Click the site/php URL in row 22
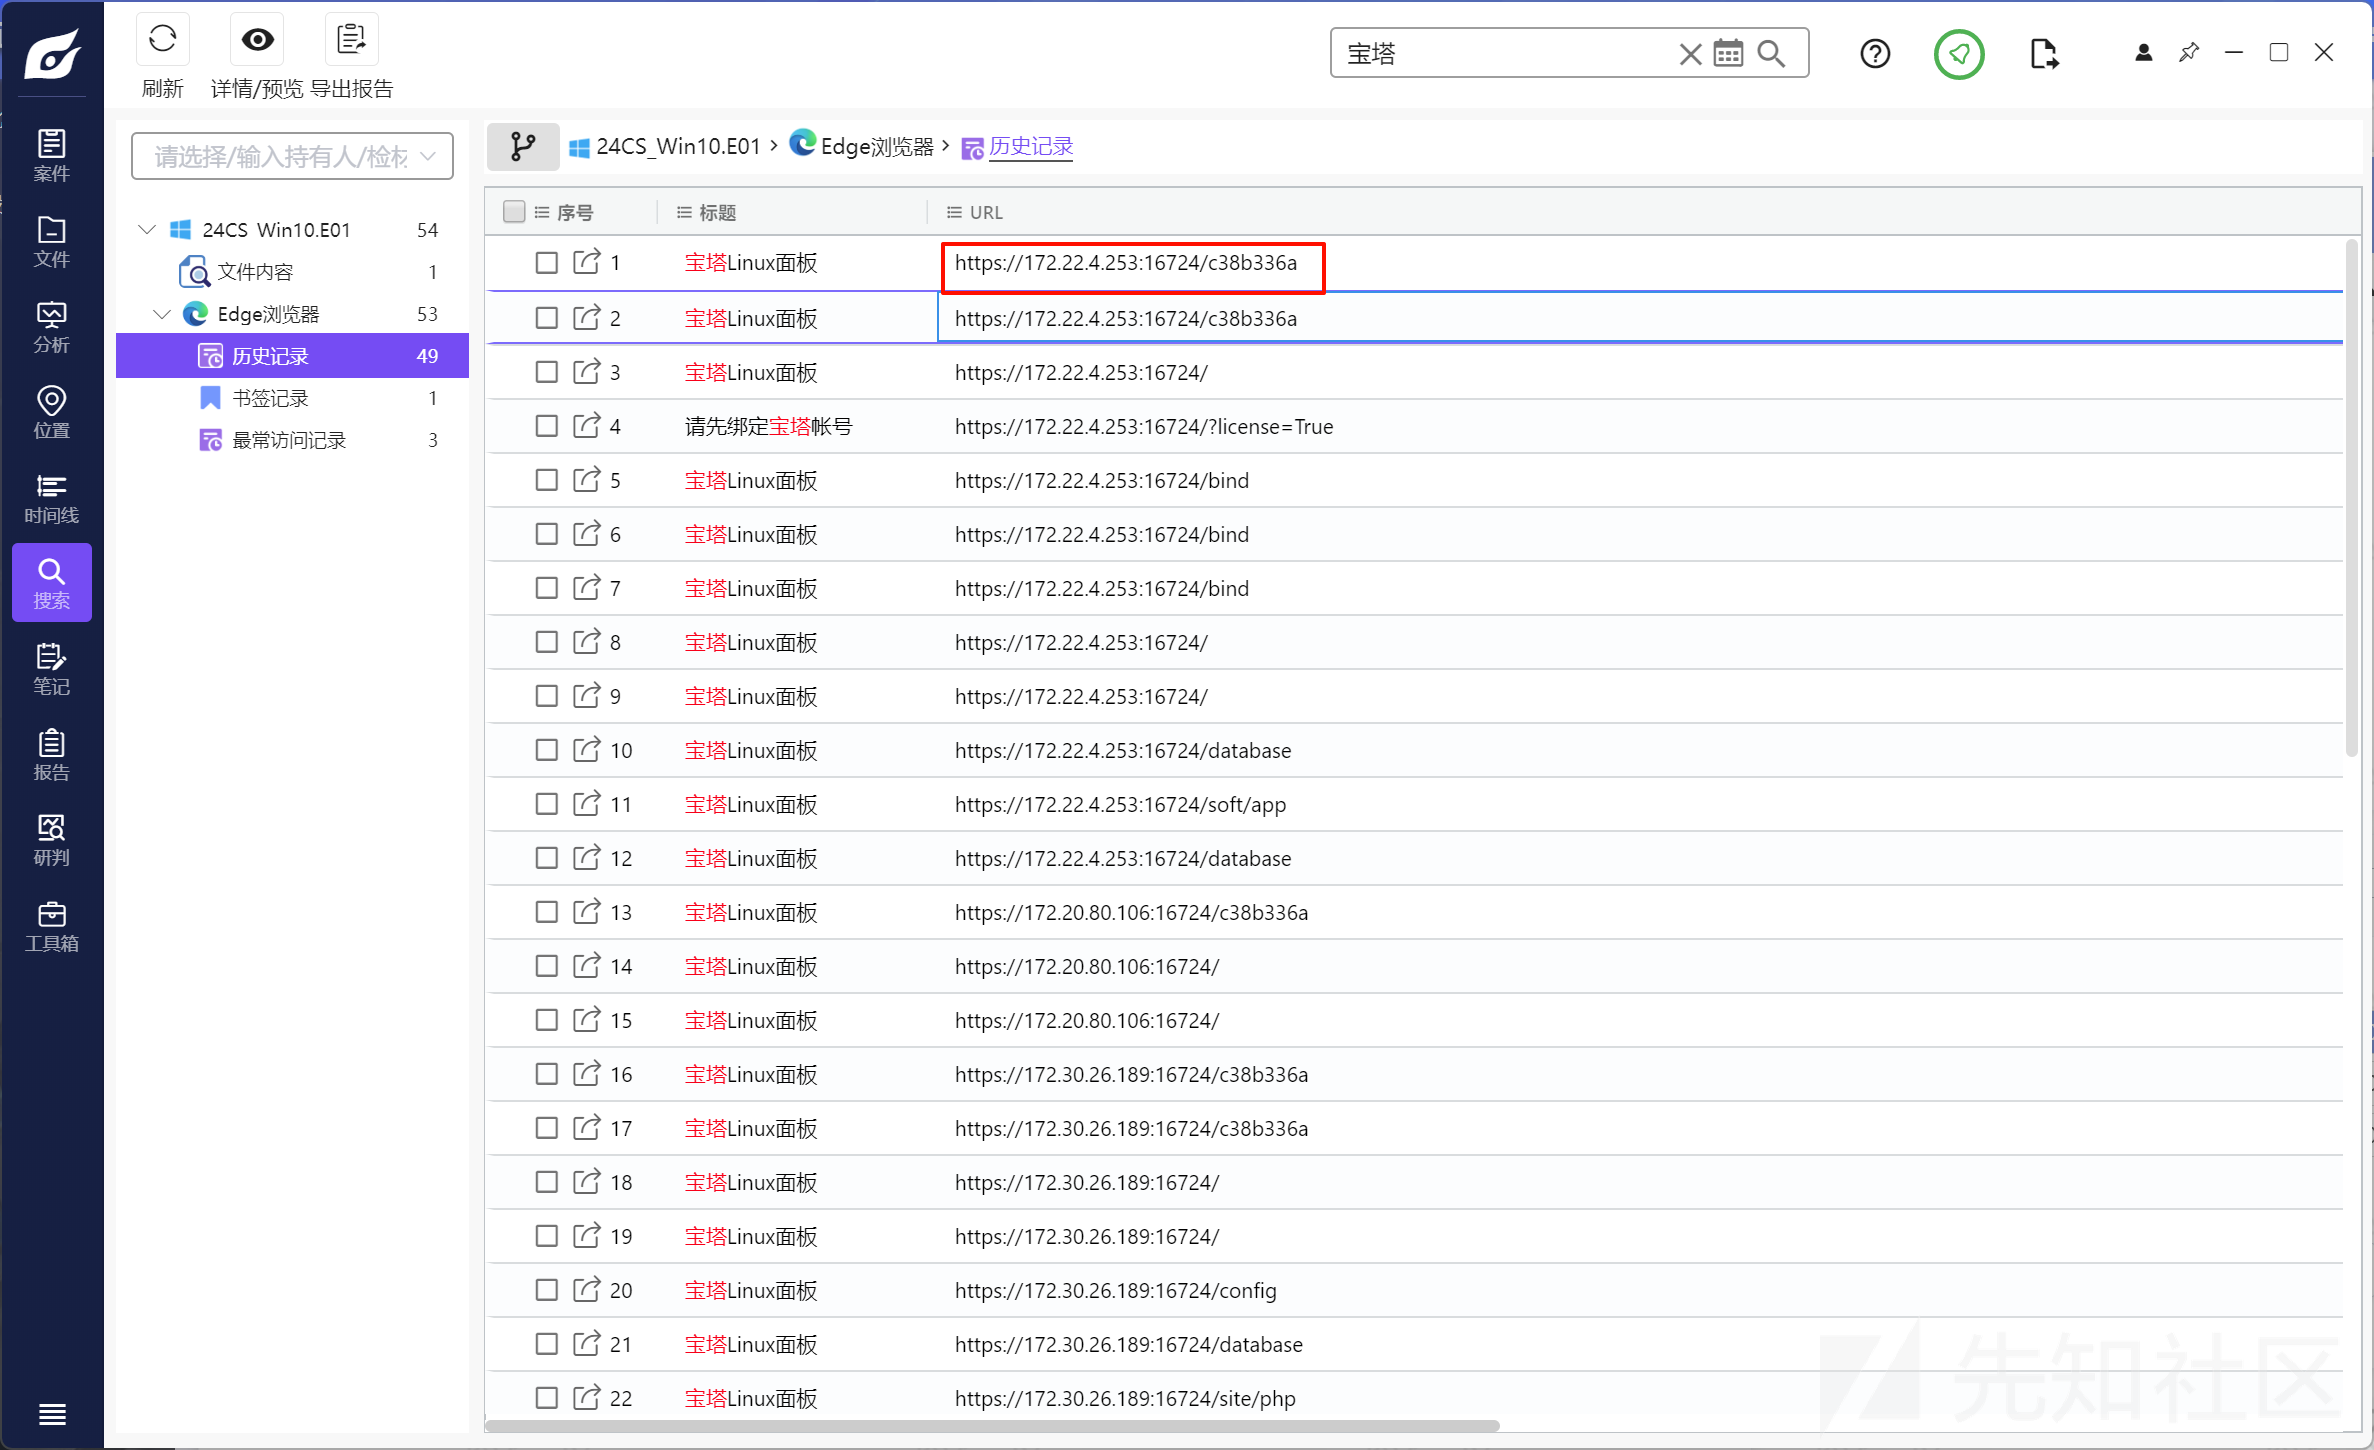Image resolution: width=2374 pixels, height=1450 pixels. (1125, 1399)
